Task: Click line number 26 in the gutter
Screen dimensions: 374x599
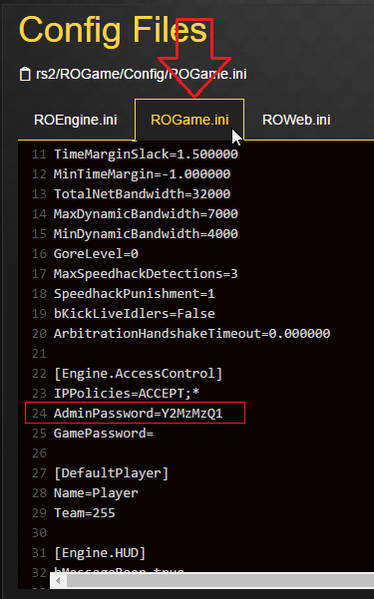Action: point(39,453)
